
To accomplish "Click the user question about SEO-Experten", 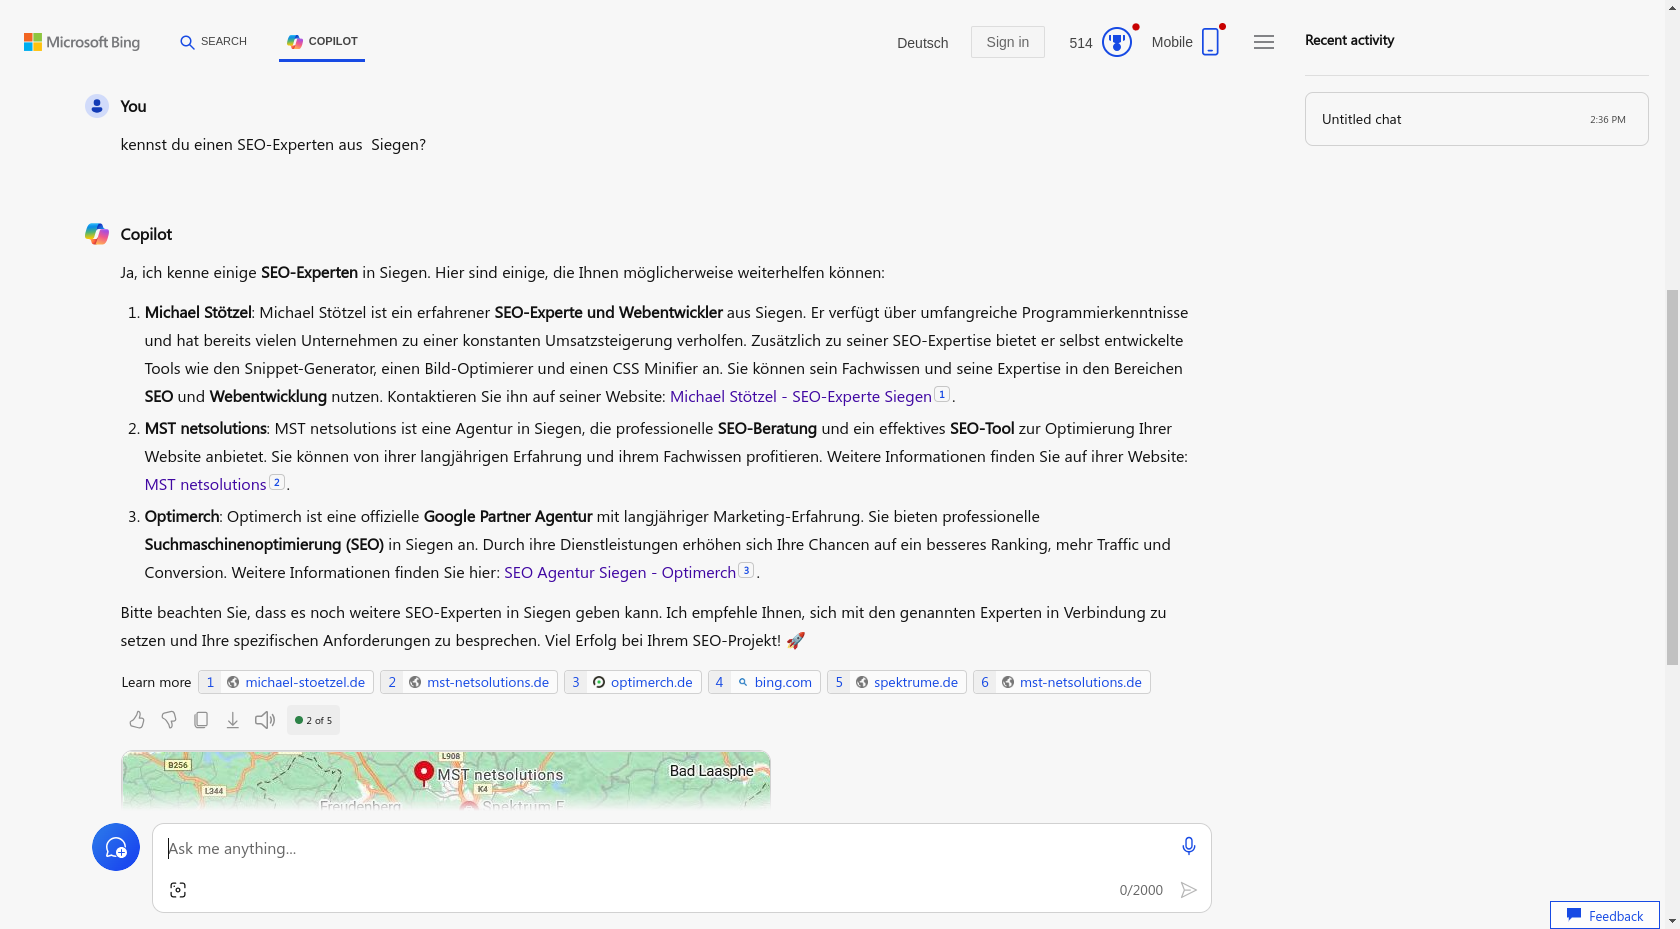I will point(273,145).
